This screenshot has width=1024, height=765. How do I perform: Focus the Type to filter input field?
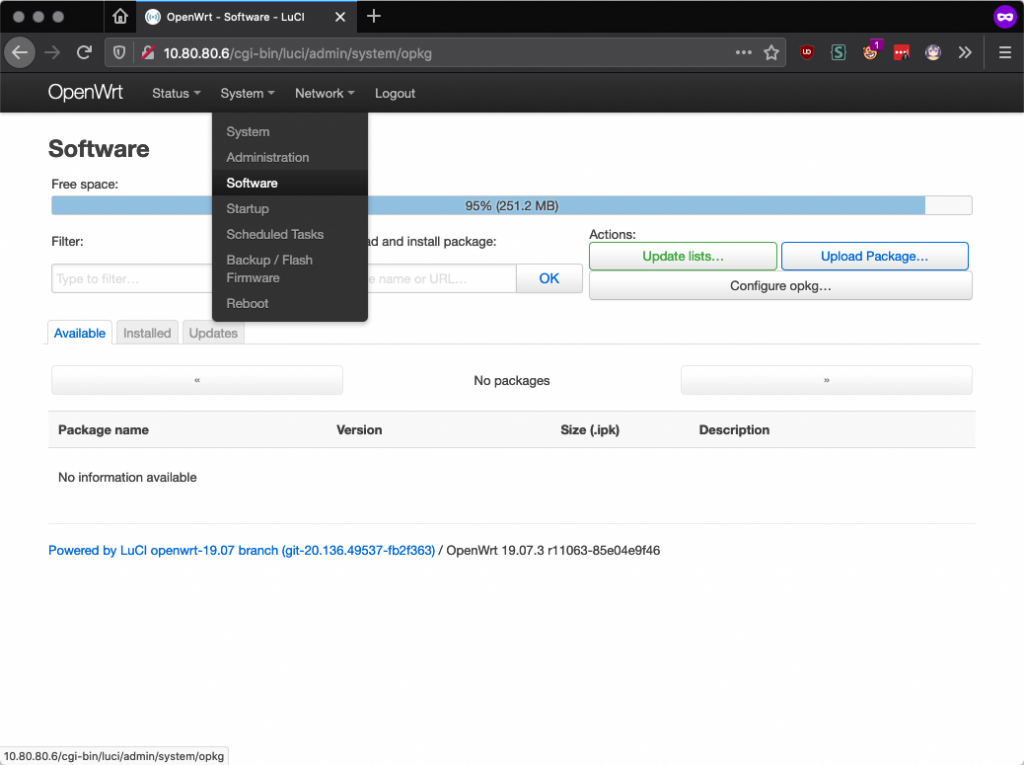(x=131, y=278)
